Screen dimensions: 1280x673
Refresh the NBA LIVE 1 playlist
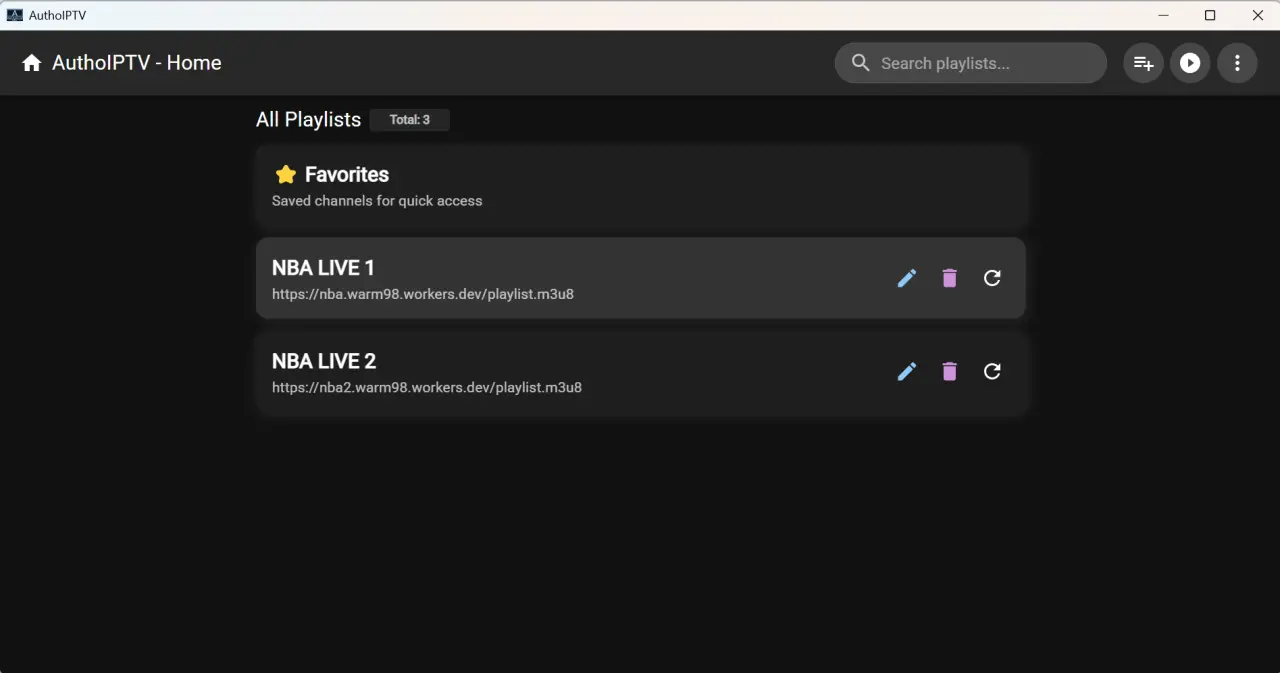pos(992,278)
